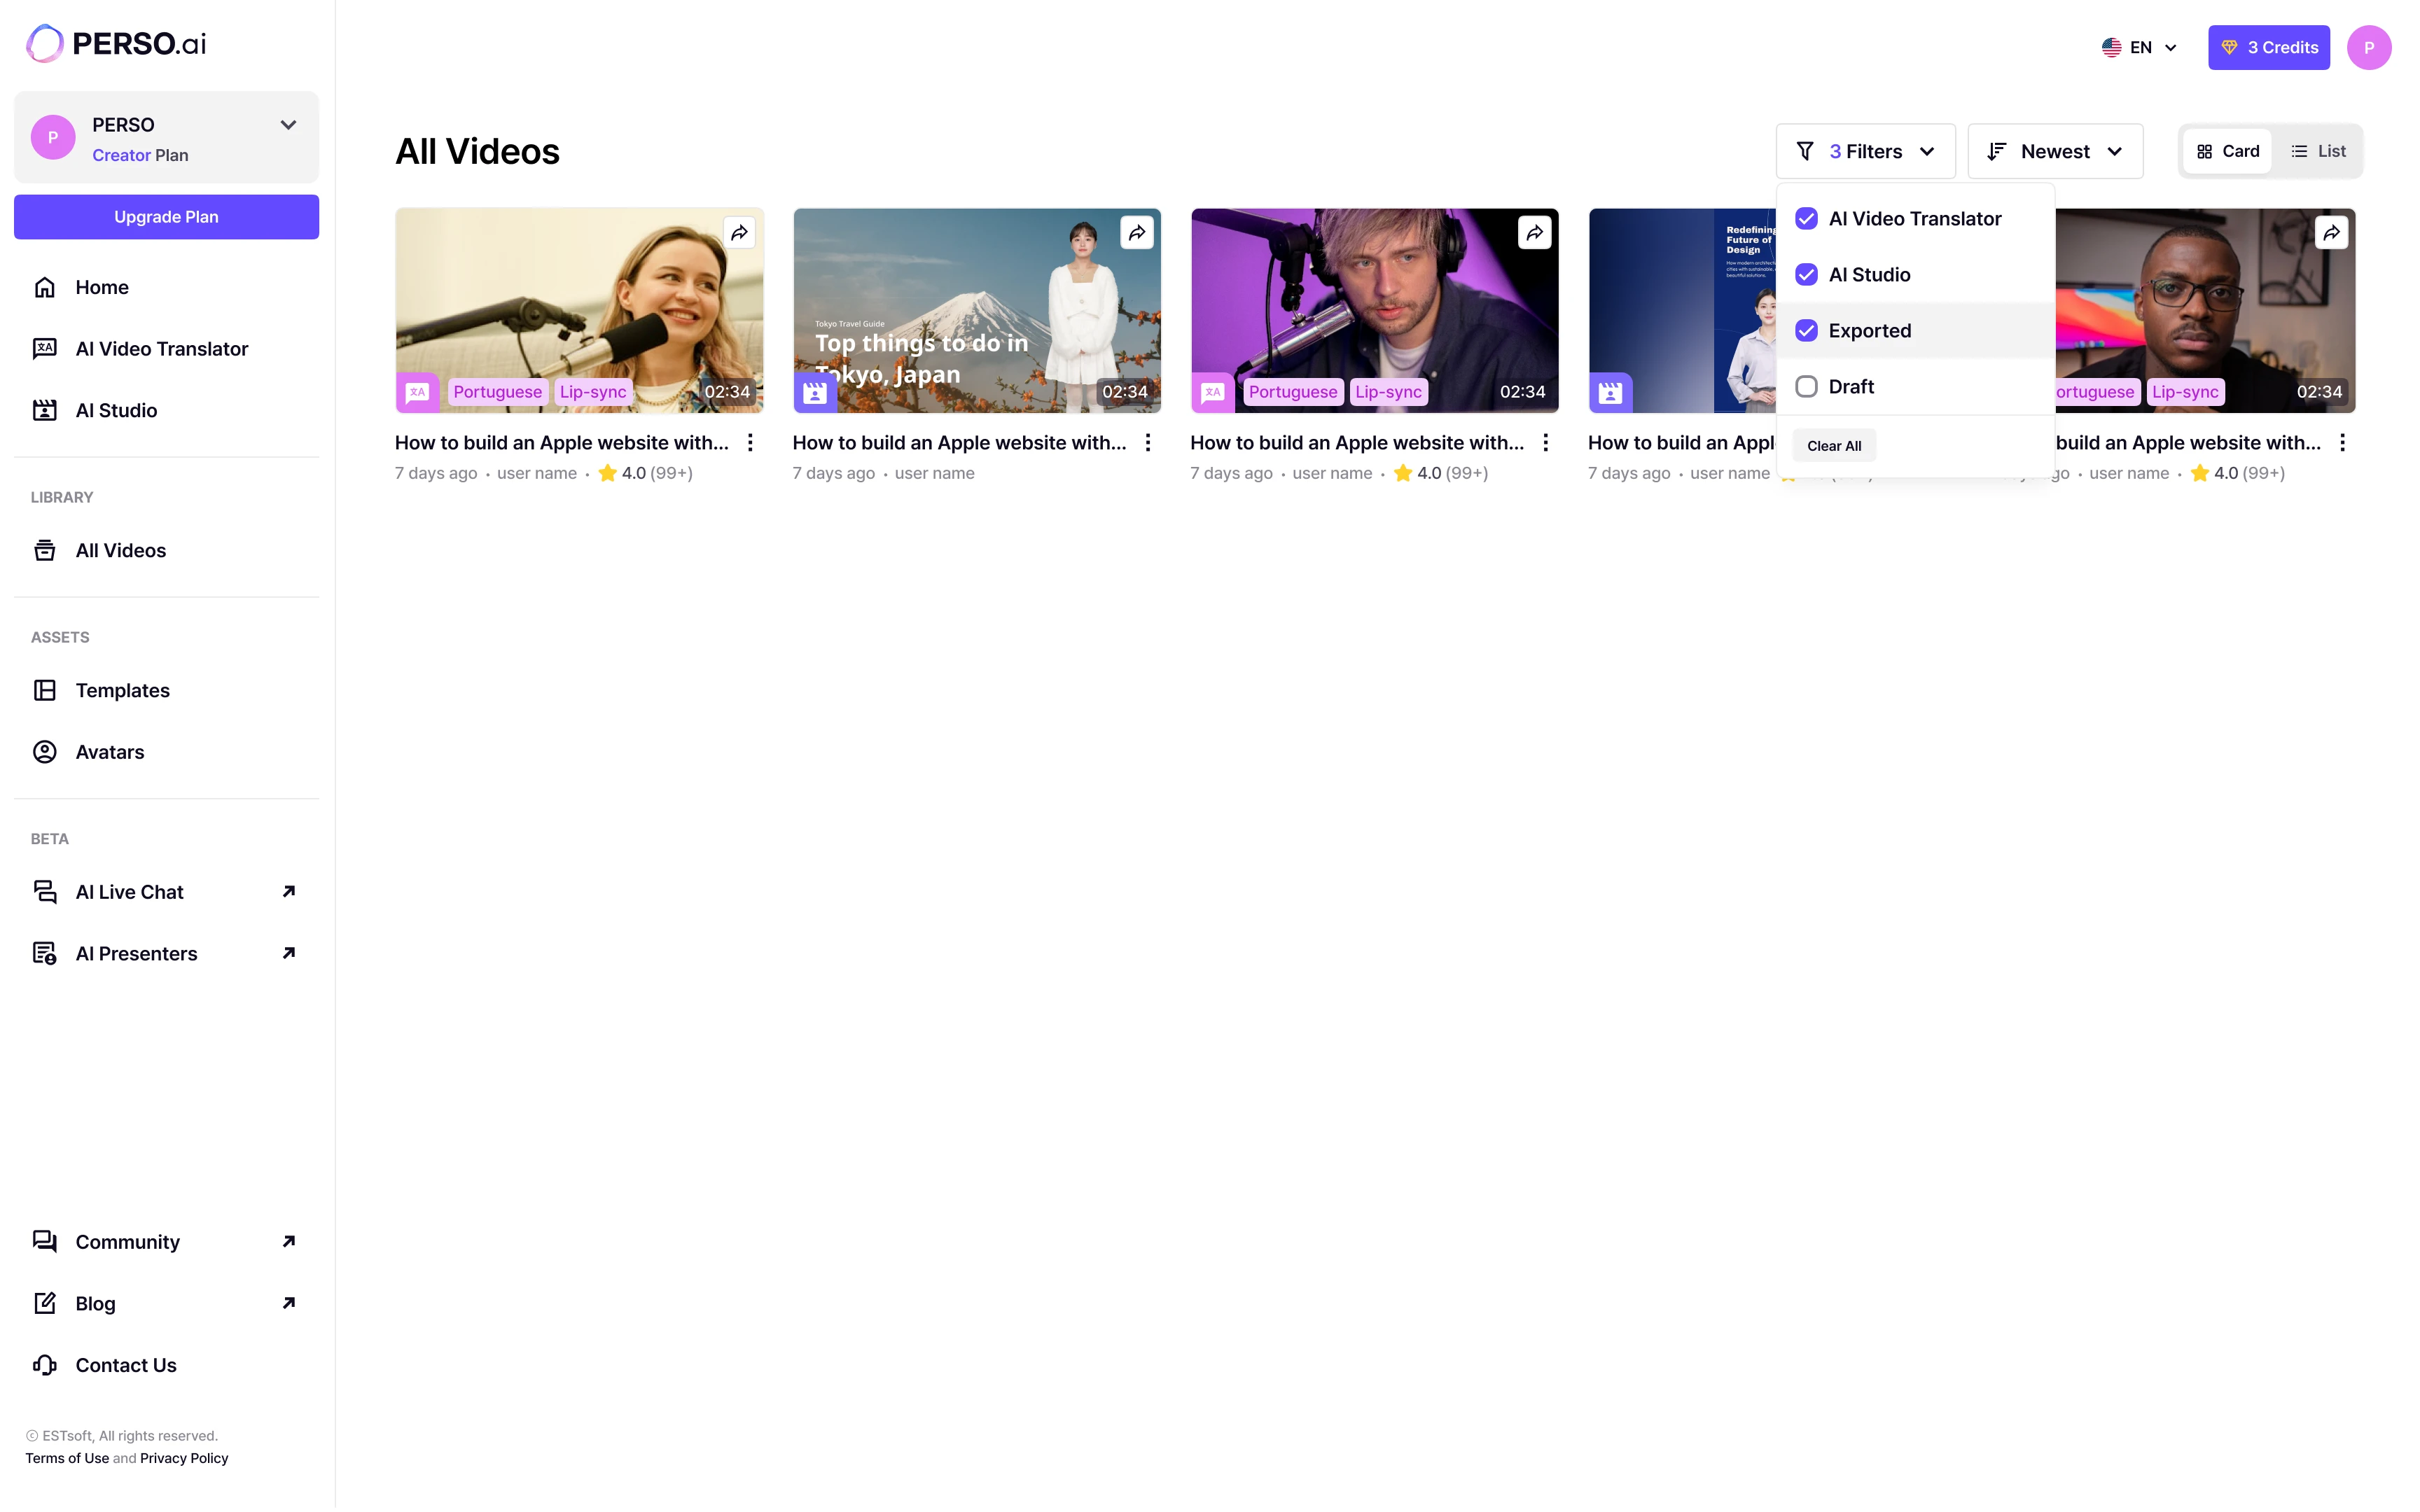Share the Tokyo Japan video

[1137, 233]
